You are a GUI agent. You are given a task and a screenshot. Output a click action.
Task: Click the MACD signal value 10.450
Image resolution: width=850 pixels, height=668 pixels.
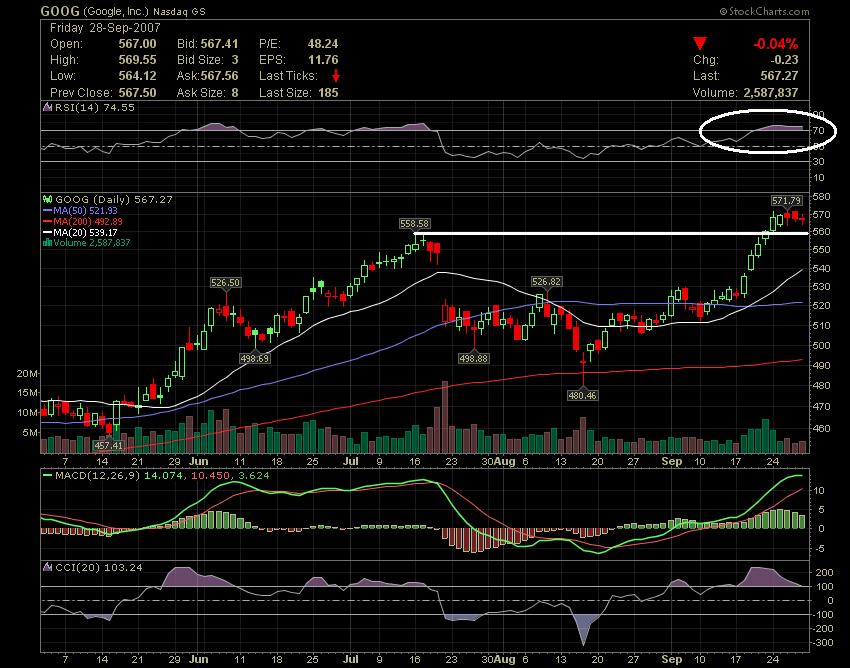tap(210, 476)
